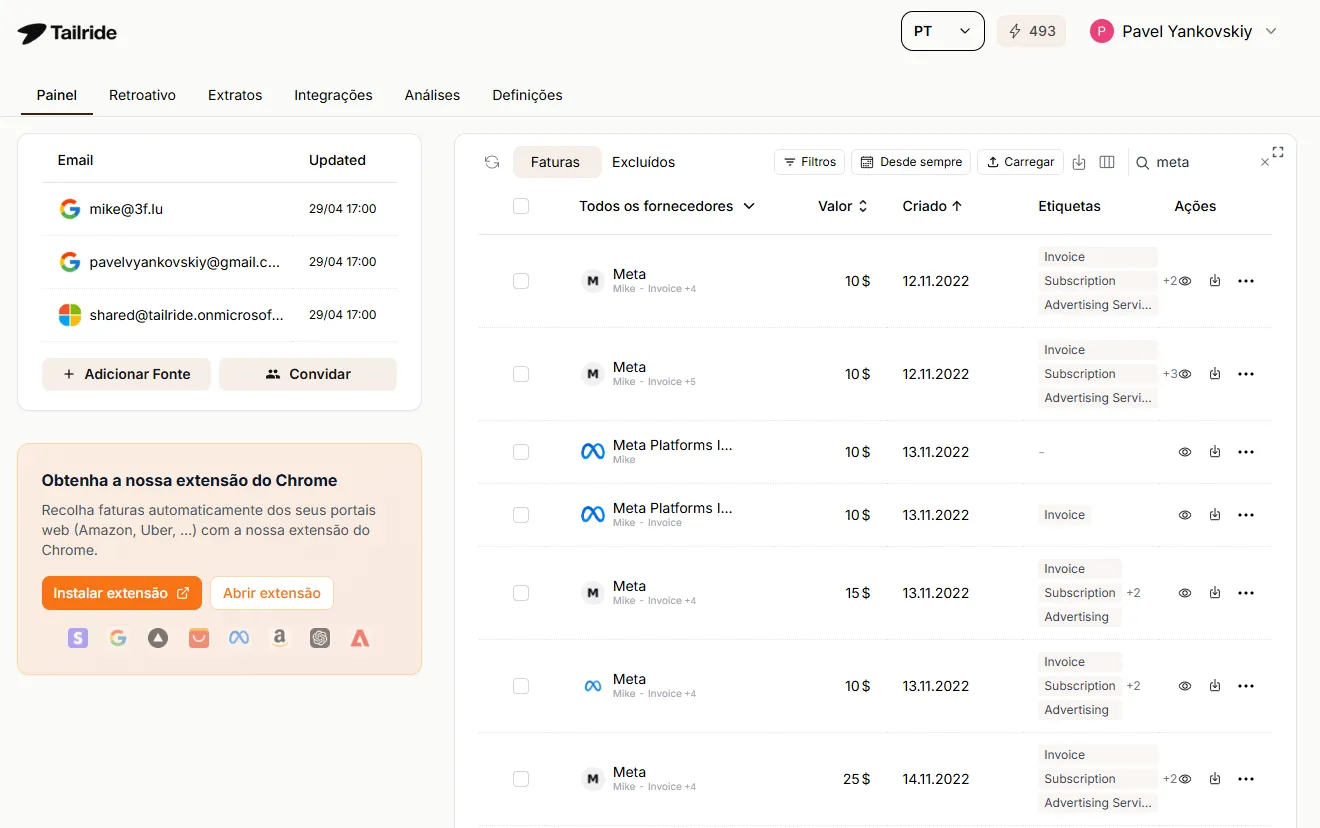This screenshot has height=828, width=1320.
Task: Click the Adicionar Fonte button
Action: (x=126, y=374)
